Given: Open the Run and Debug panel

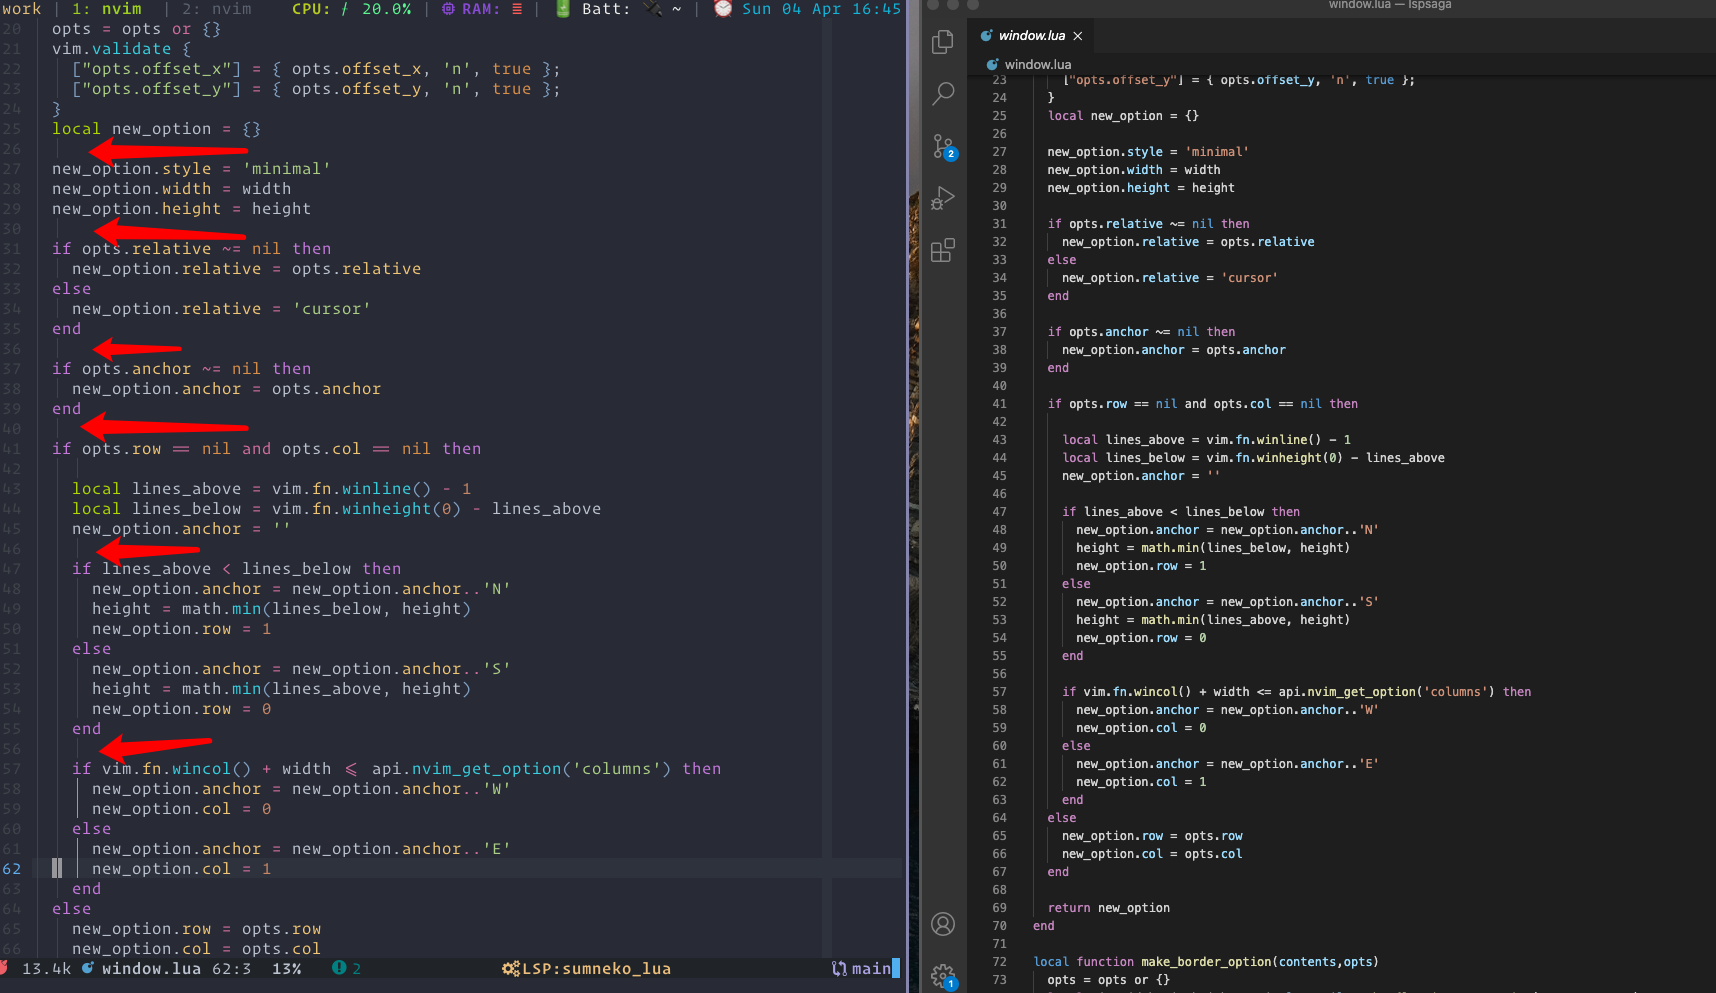Looking at the screenshot, I should point(942,198).
